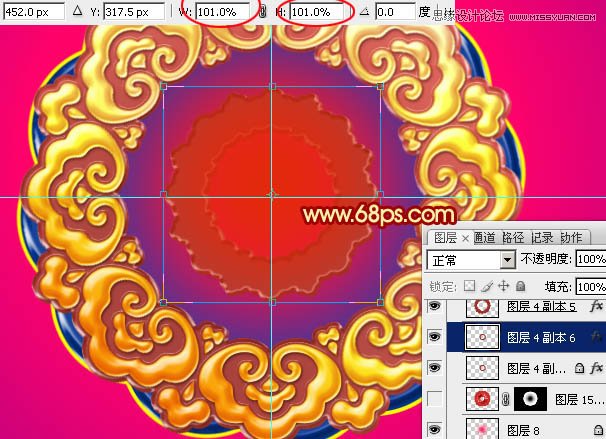Click the left-middle transform handle
The image size is (606, 439).
(163, 194)
